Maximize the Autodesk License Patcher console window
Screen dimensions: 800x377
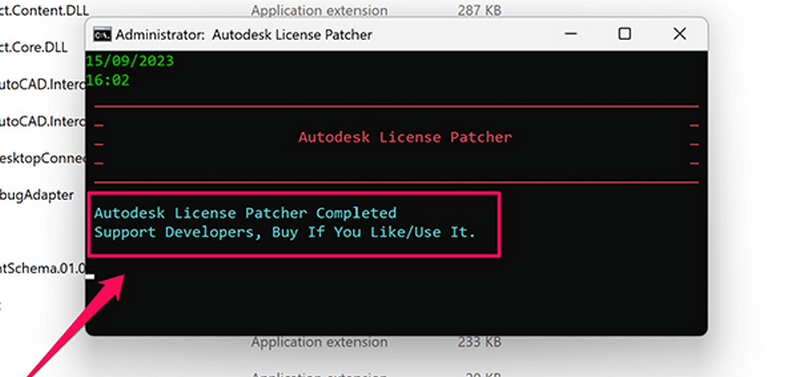[x=624, y=34]
